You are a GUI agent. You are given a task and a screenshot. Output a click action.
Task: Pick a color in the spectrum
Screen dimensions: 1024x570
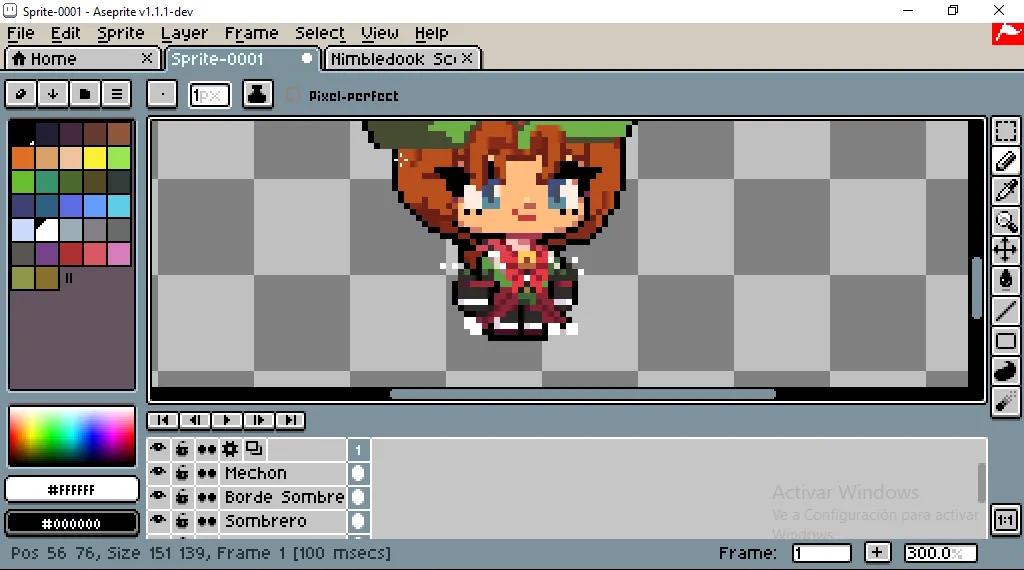tap(72, 435)
